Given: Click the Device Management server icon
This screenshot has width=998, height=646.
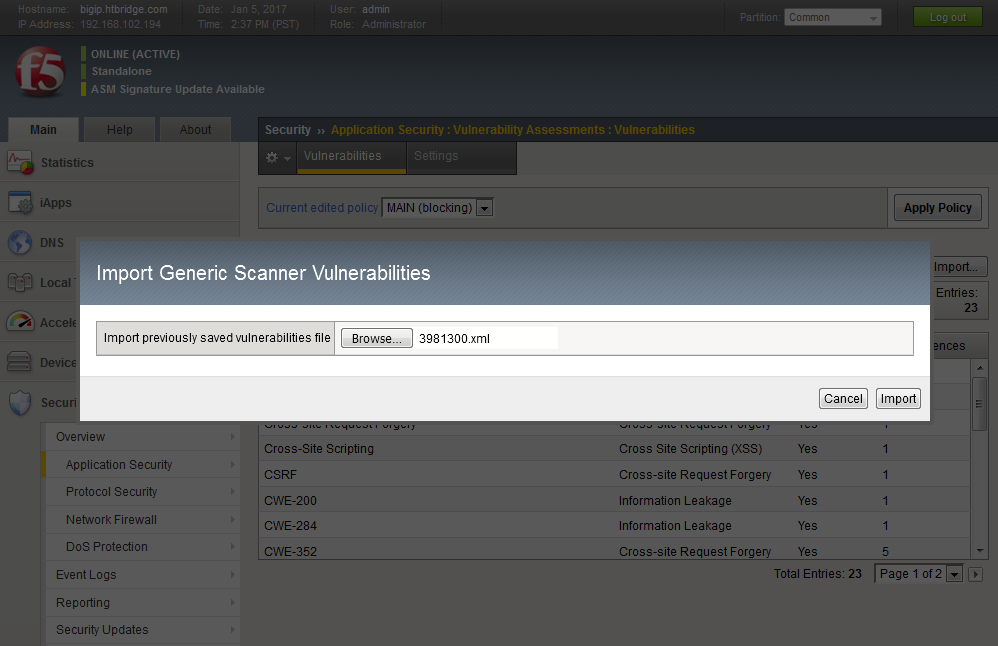Looking at the screenshot, I should [20, 362].
